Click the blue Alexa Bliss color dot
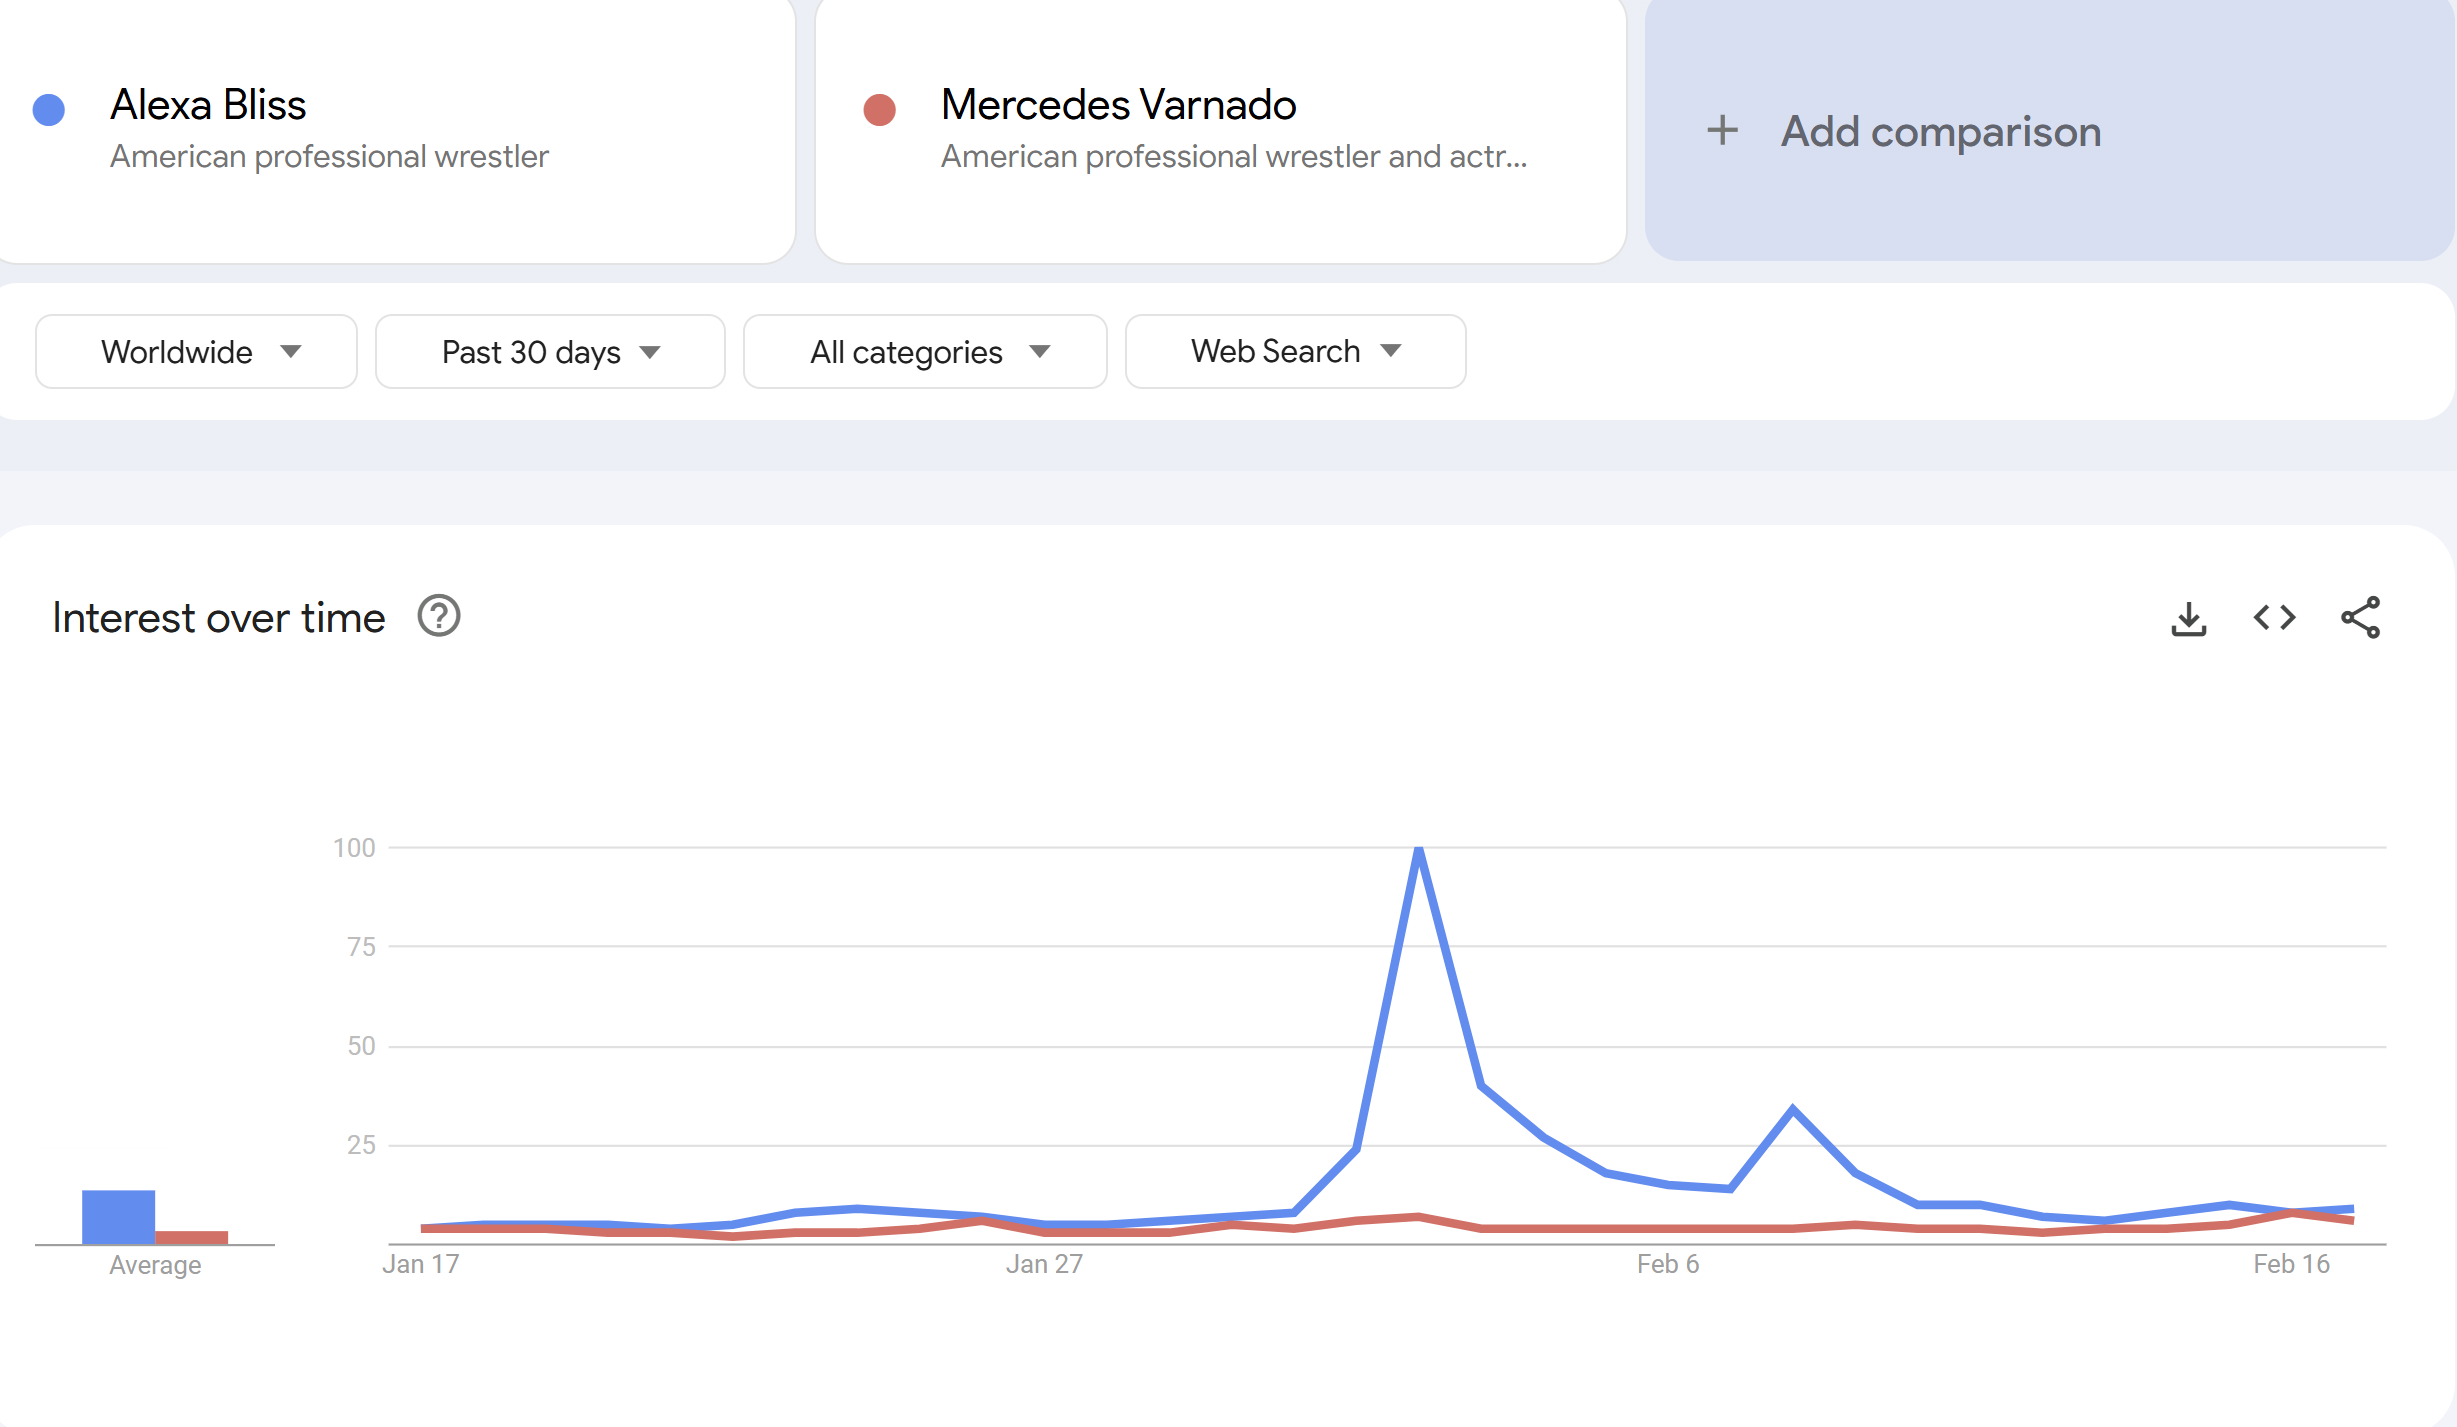The height and width of the screenshot is (1427, 2457). tap(49, 109)
